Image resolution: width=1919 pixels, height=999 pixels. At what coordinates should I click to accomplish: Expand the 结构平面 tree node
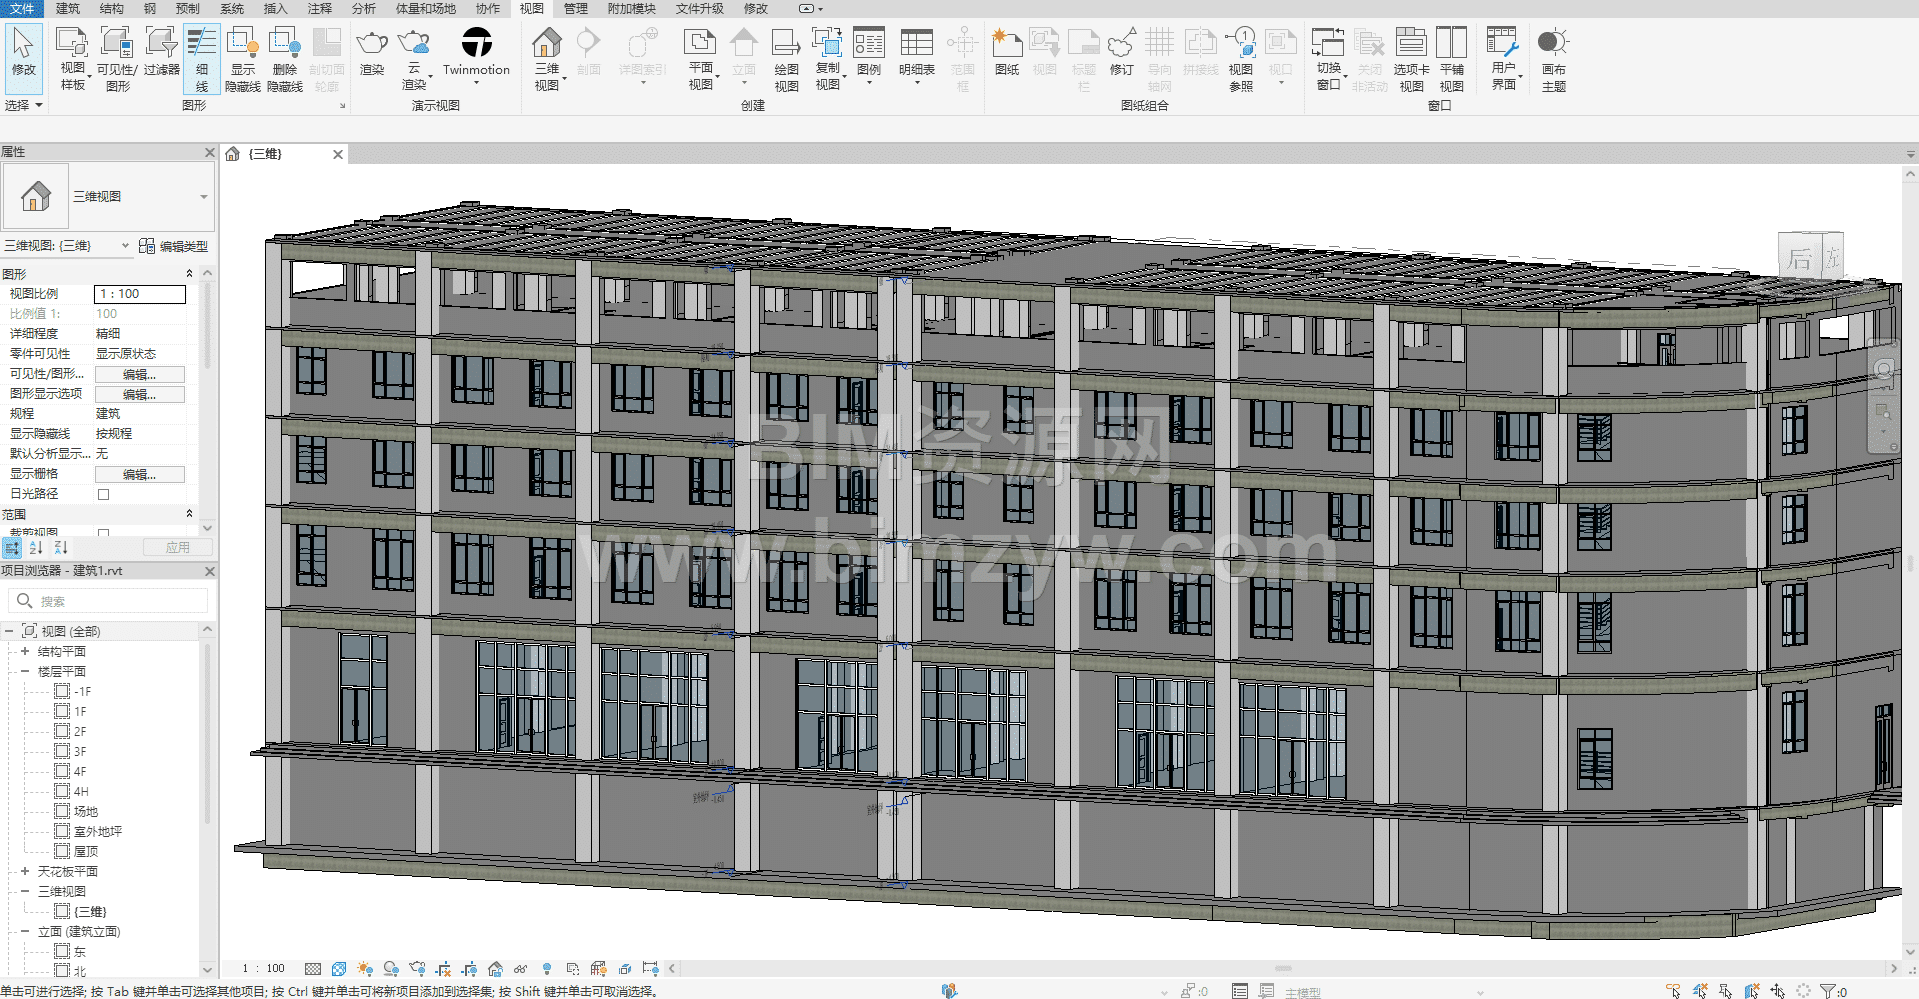(25, 651)
